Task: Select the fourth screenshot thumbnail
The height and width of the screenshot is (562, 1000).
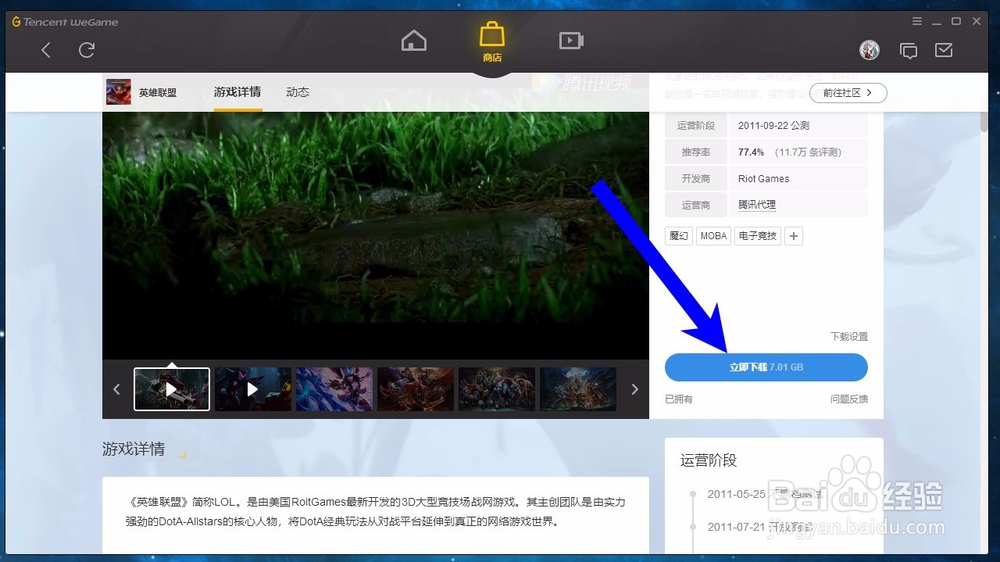Action: (x=415, y=389)
